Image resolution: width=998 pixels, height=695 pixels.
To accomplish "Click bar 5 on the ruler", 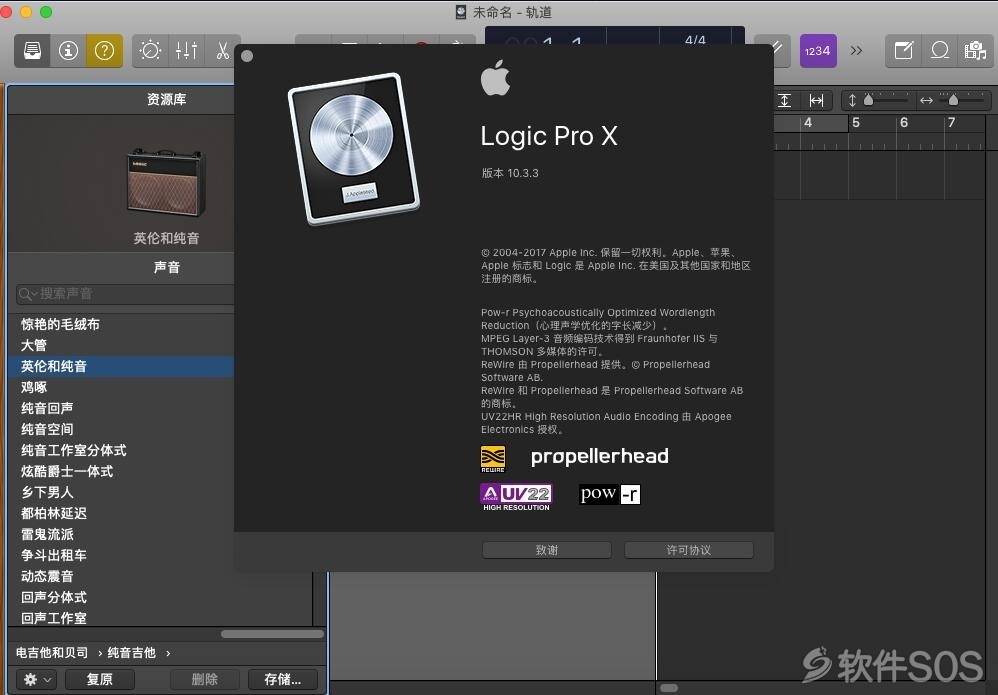I will [856, 123].
